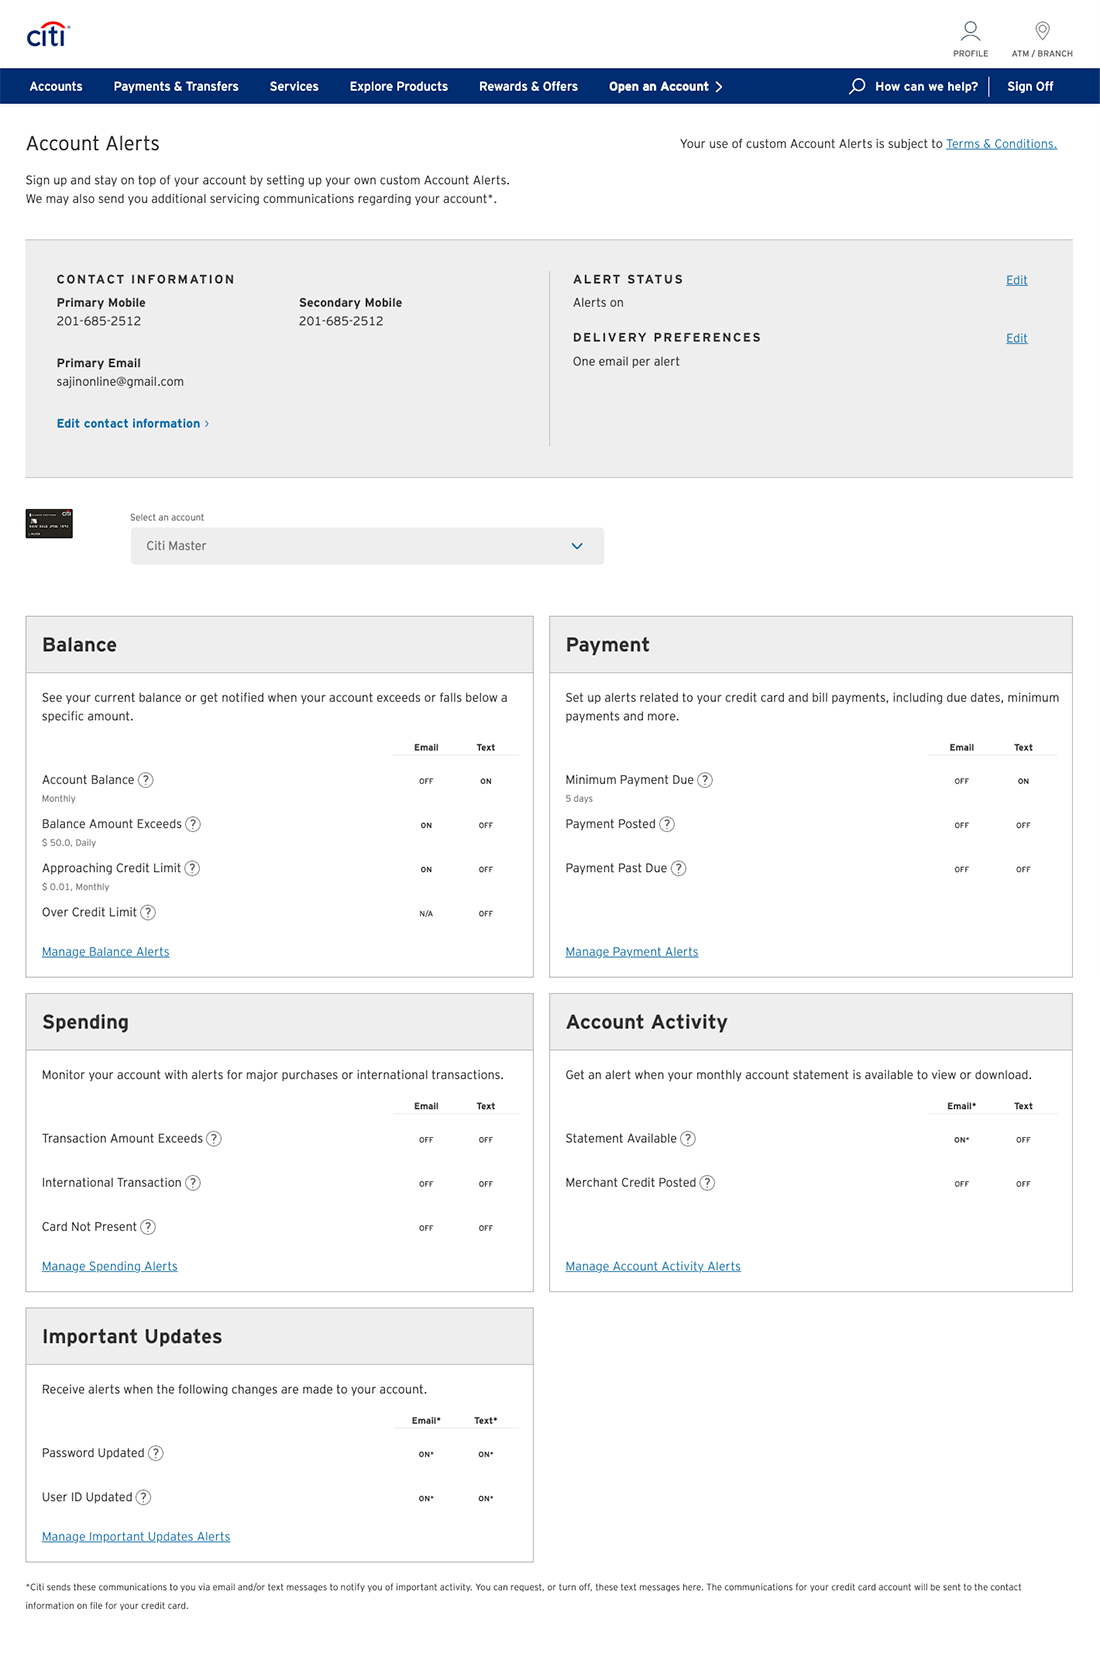This screenshot has width=1100, height=1660.
Task: Click Over Credit Limit Email N/A value
Action: 426,913
